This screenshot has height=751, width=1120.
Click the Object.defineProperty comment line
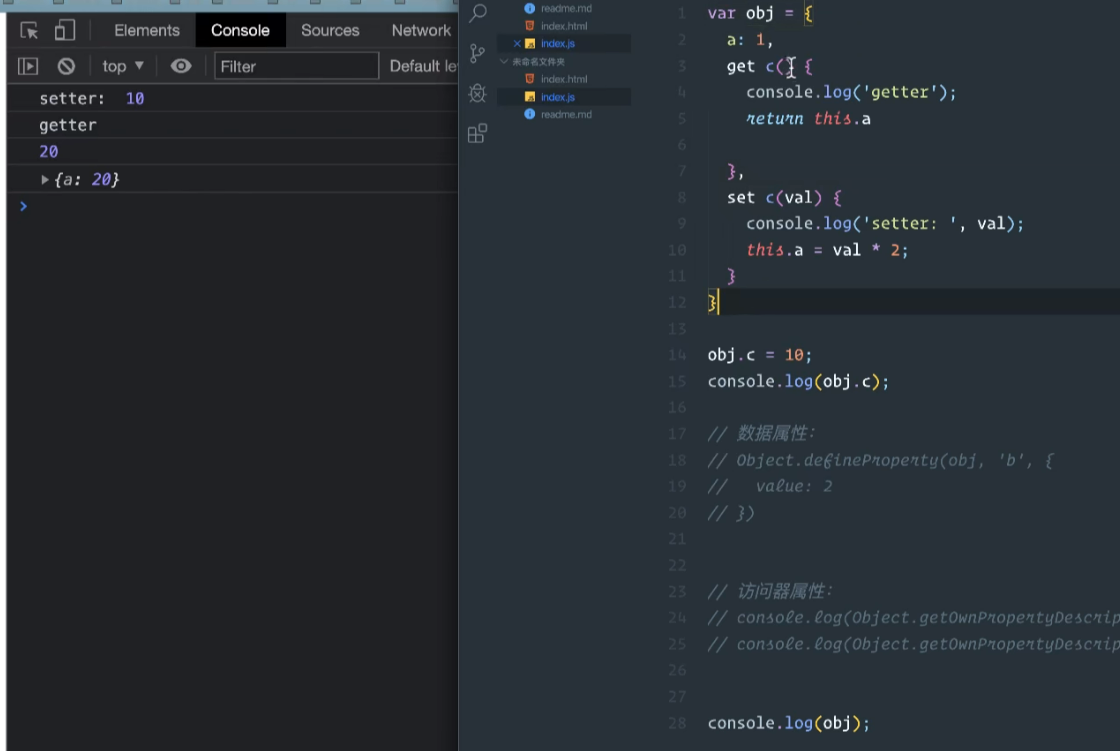(880, 460)
